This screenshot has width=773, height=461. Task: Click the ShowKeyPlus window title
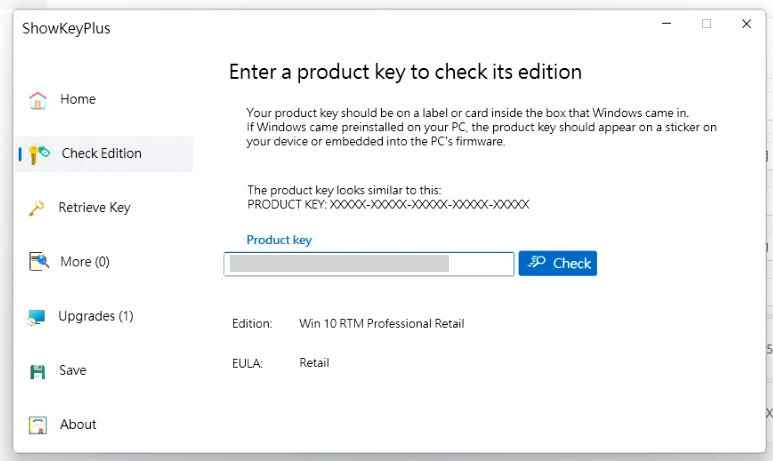click(66, 29)
